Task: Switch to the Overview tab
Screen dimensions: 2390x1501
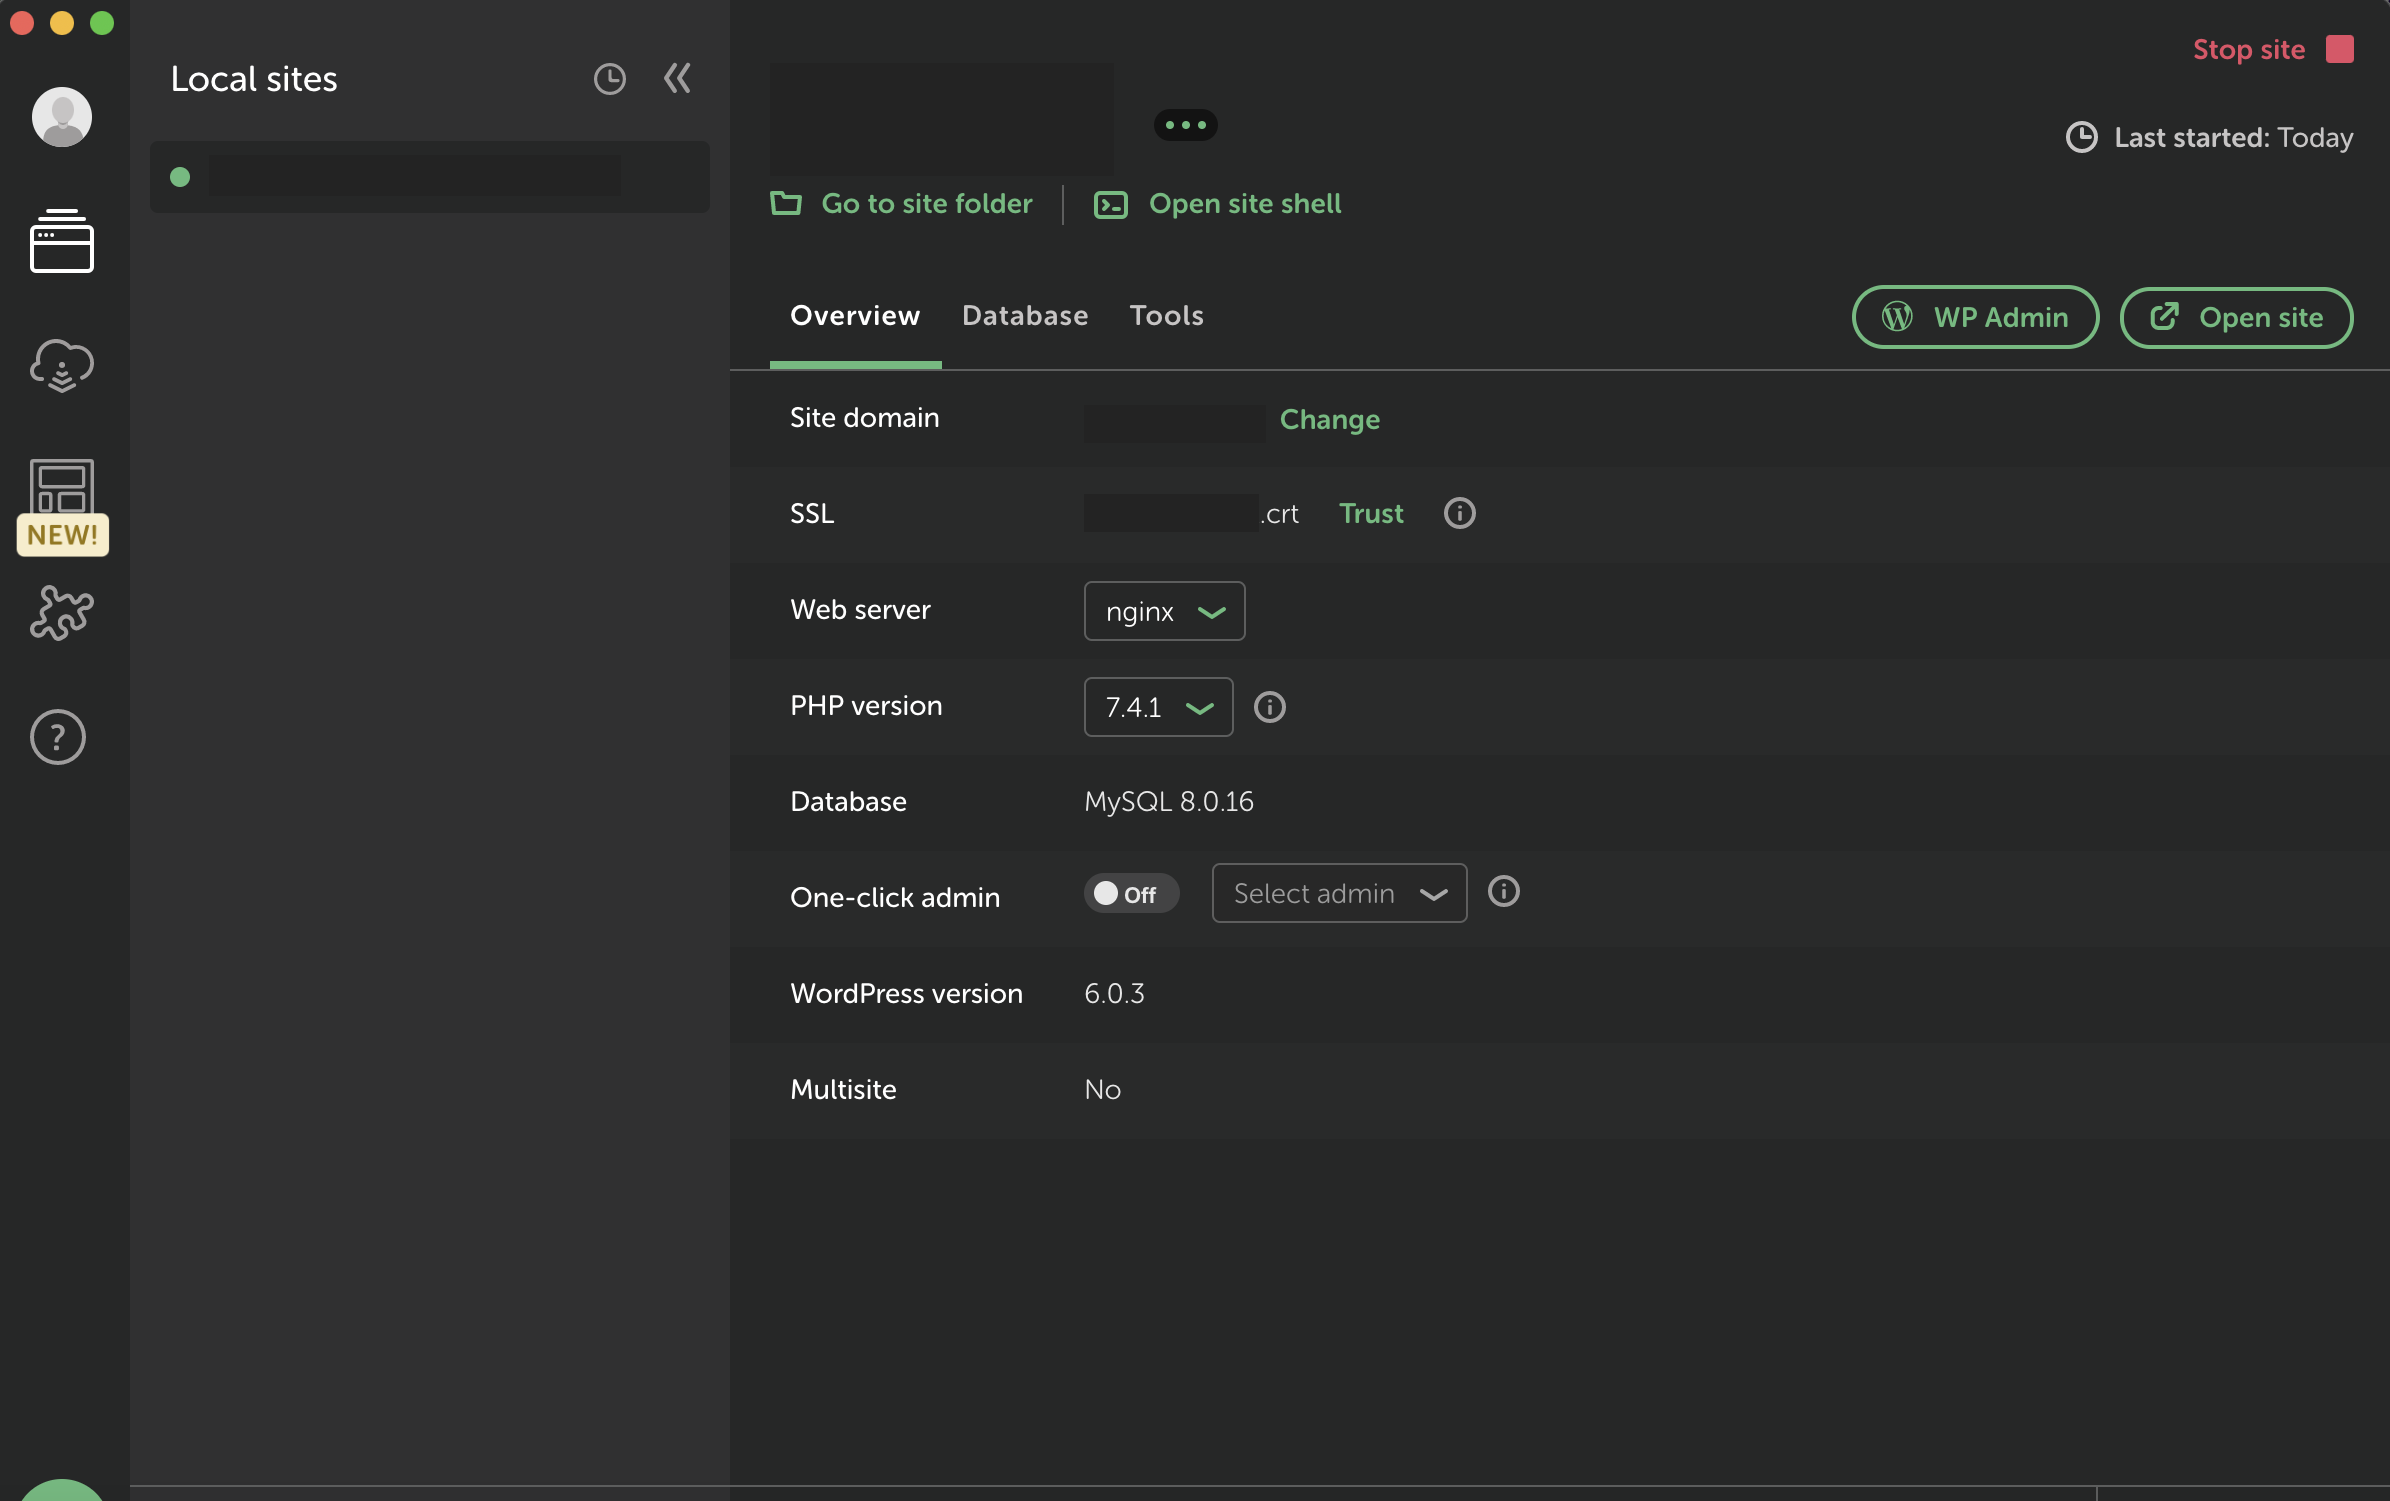Action: (855, 315)
